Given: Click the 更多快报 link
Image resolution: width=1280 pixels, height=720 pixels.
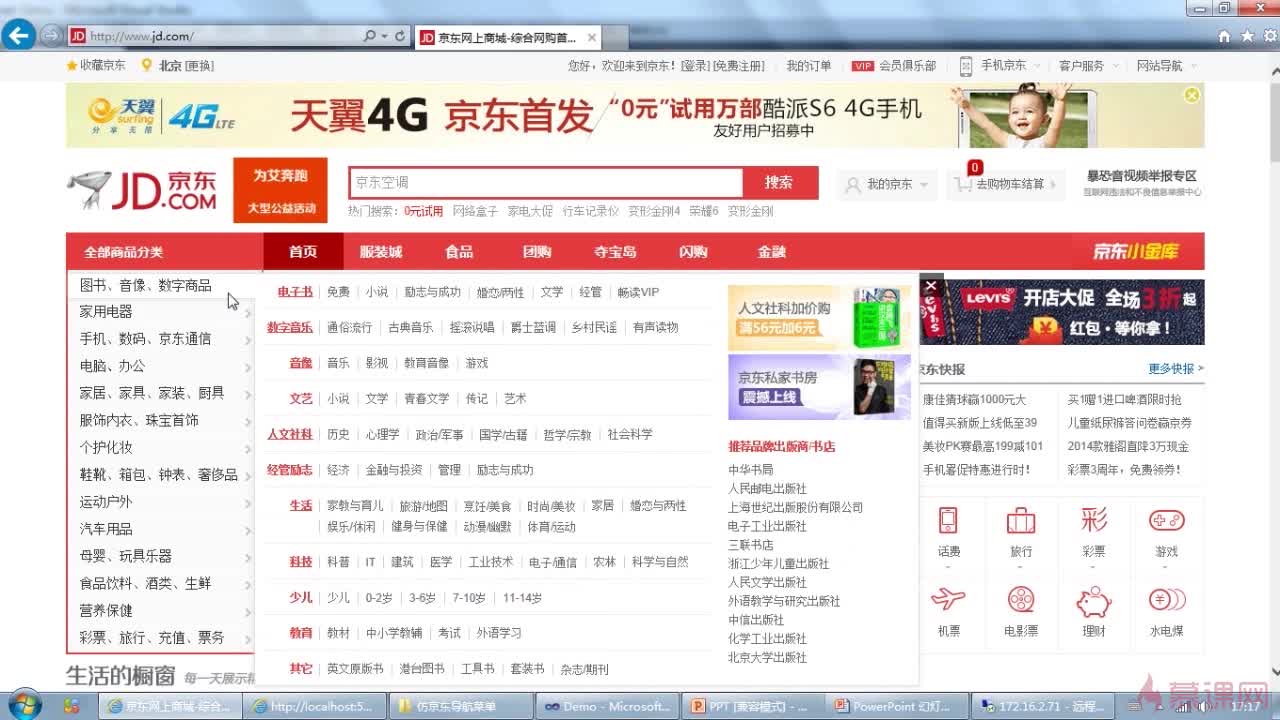Looking at the screenshot, I should 1176,368.
